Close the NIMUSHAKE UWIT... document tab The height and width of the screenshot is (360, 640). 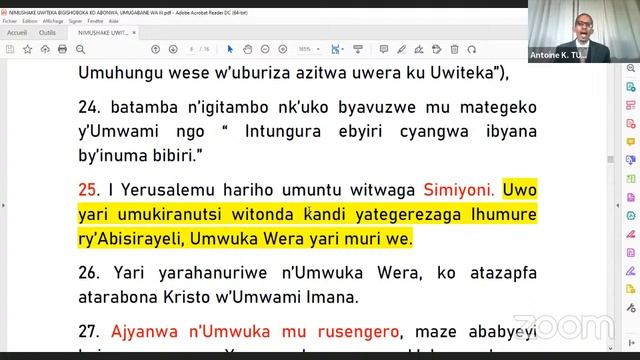[x=134, y=33]
